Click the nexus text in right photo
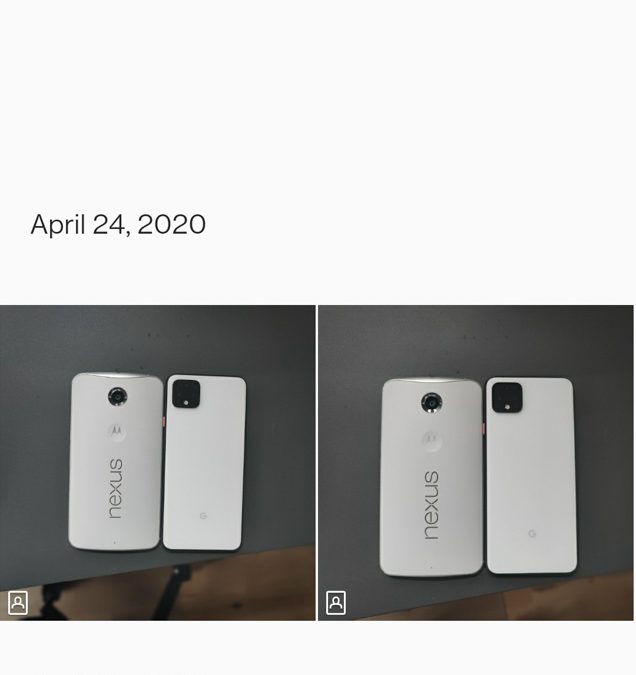Image resolution: width=636 pixels, height=675 pixels. coord(431,505)
